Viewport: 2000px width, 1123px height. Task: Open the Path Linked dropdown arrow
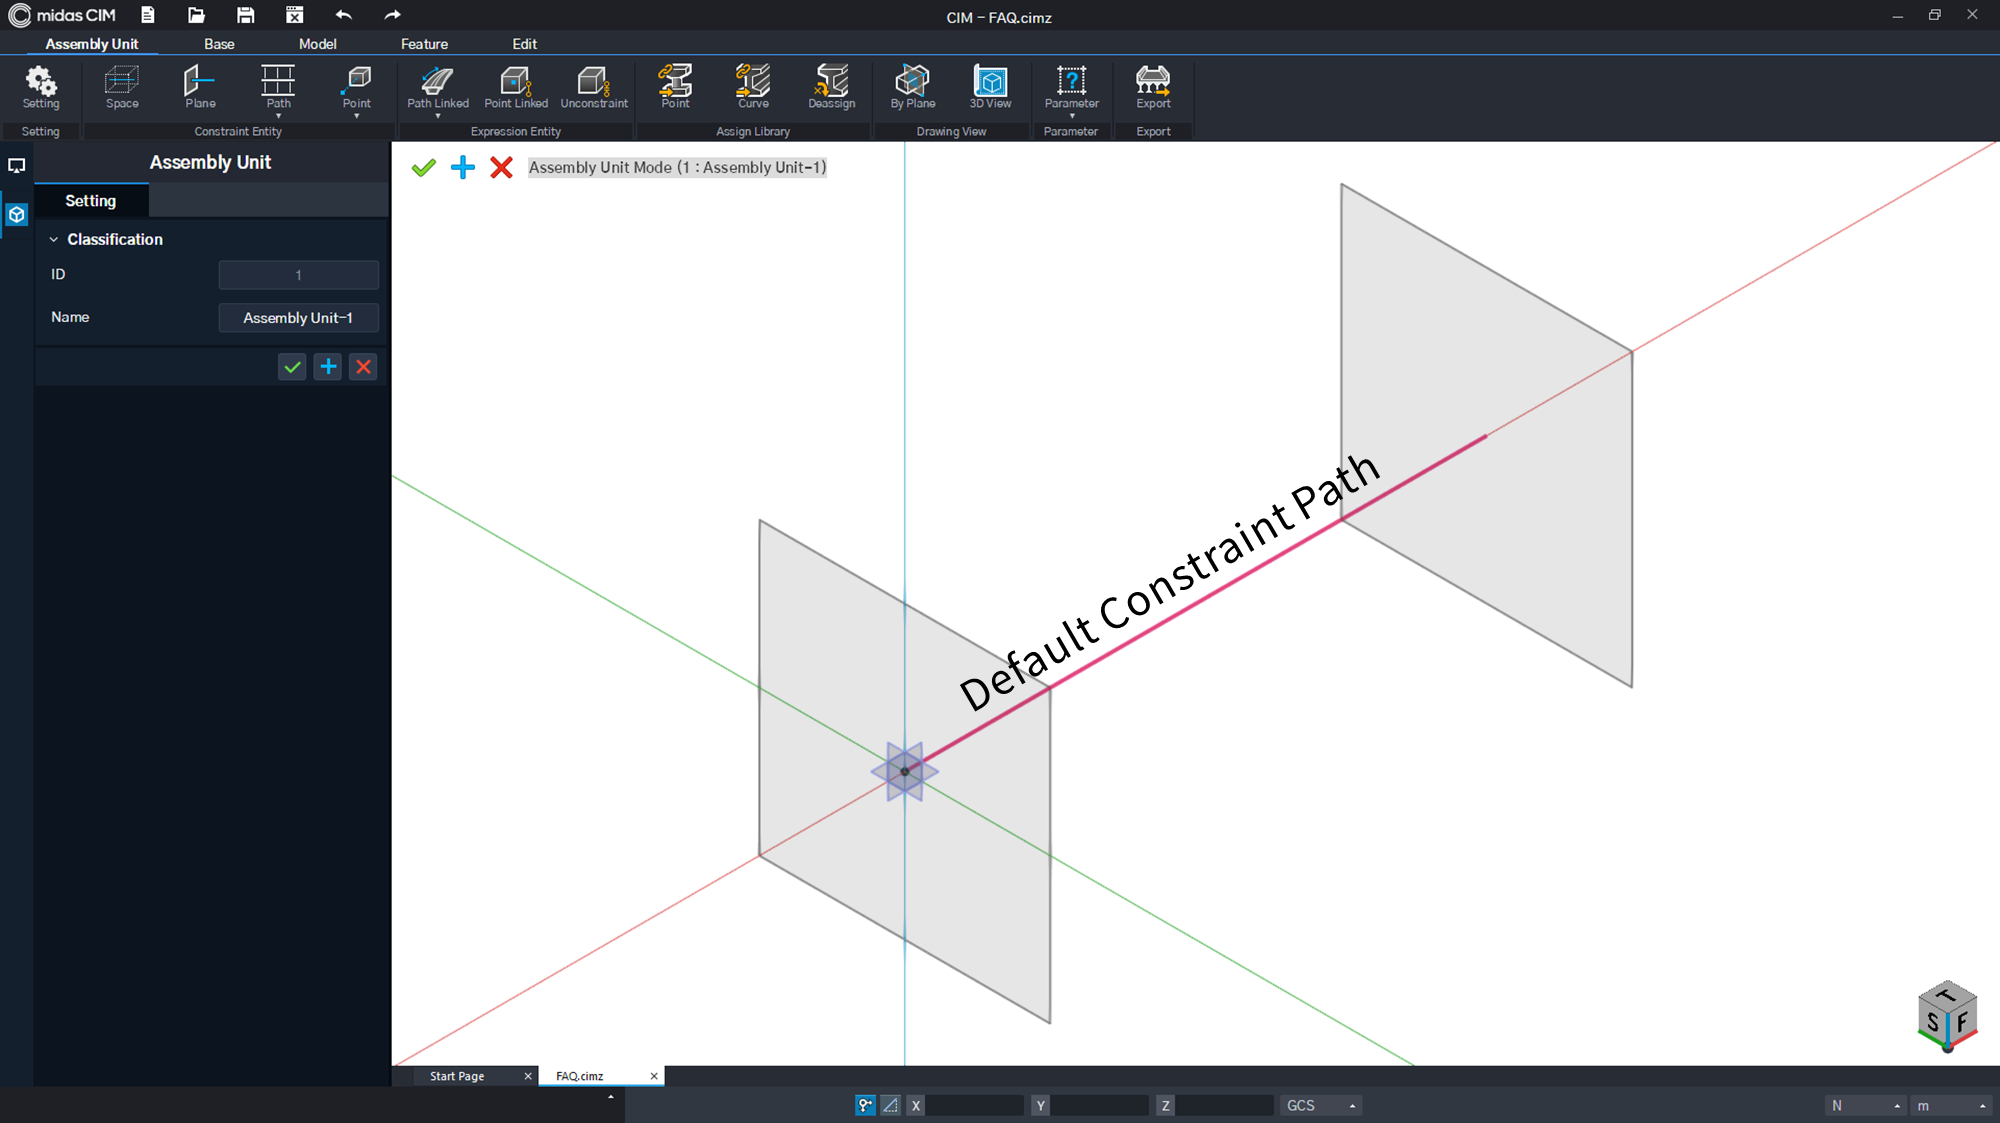point(438,116)
